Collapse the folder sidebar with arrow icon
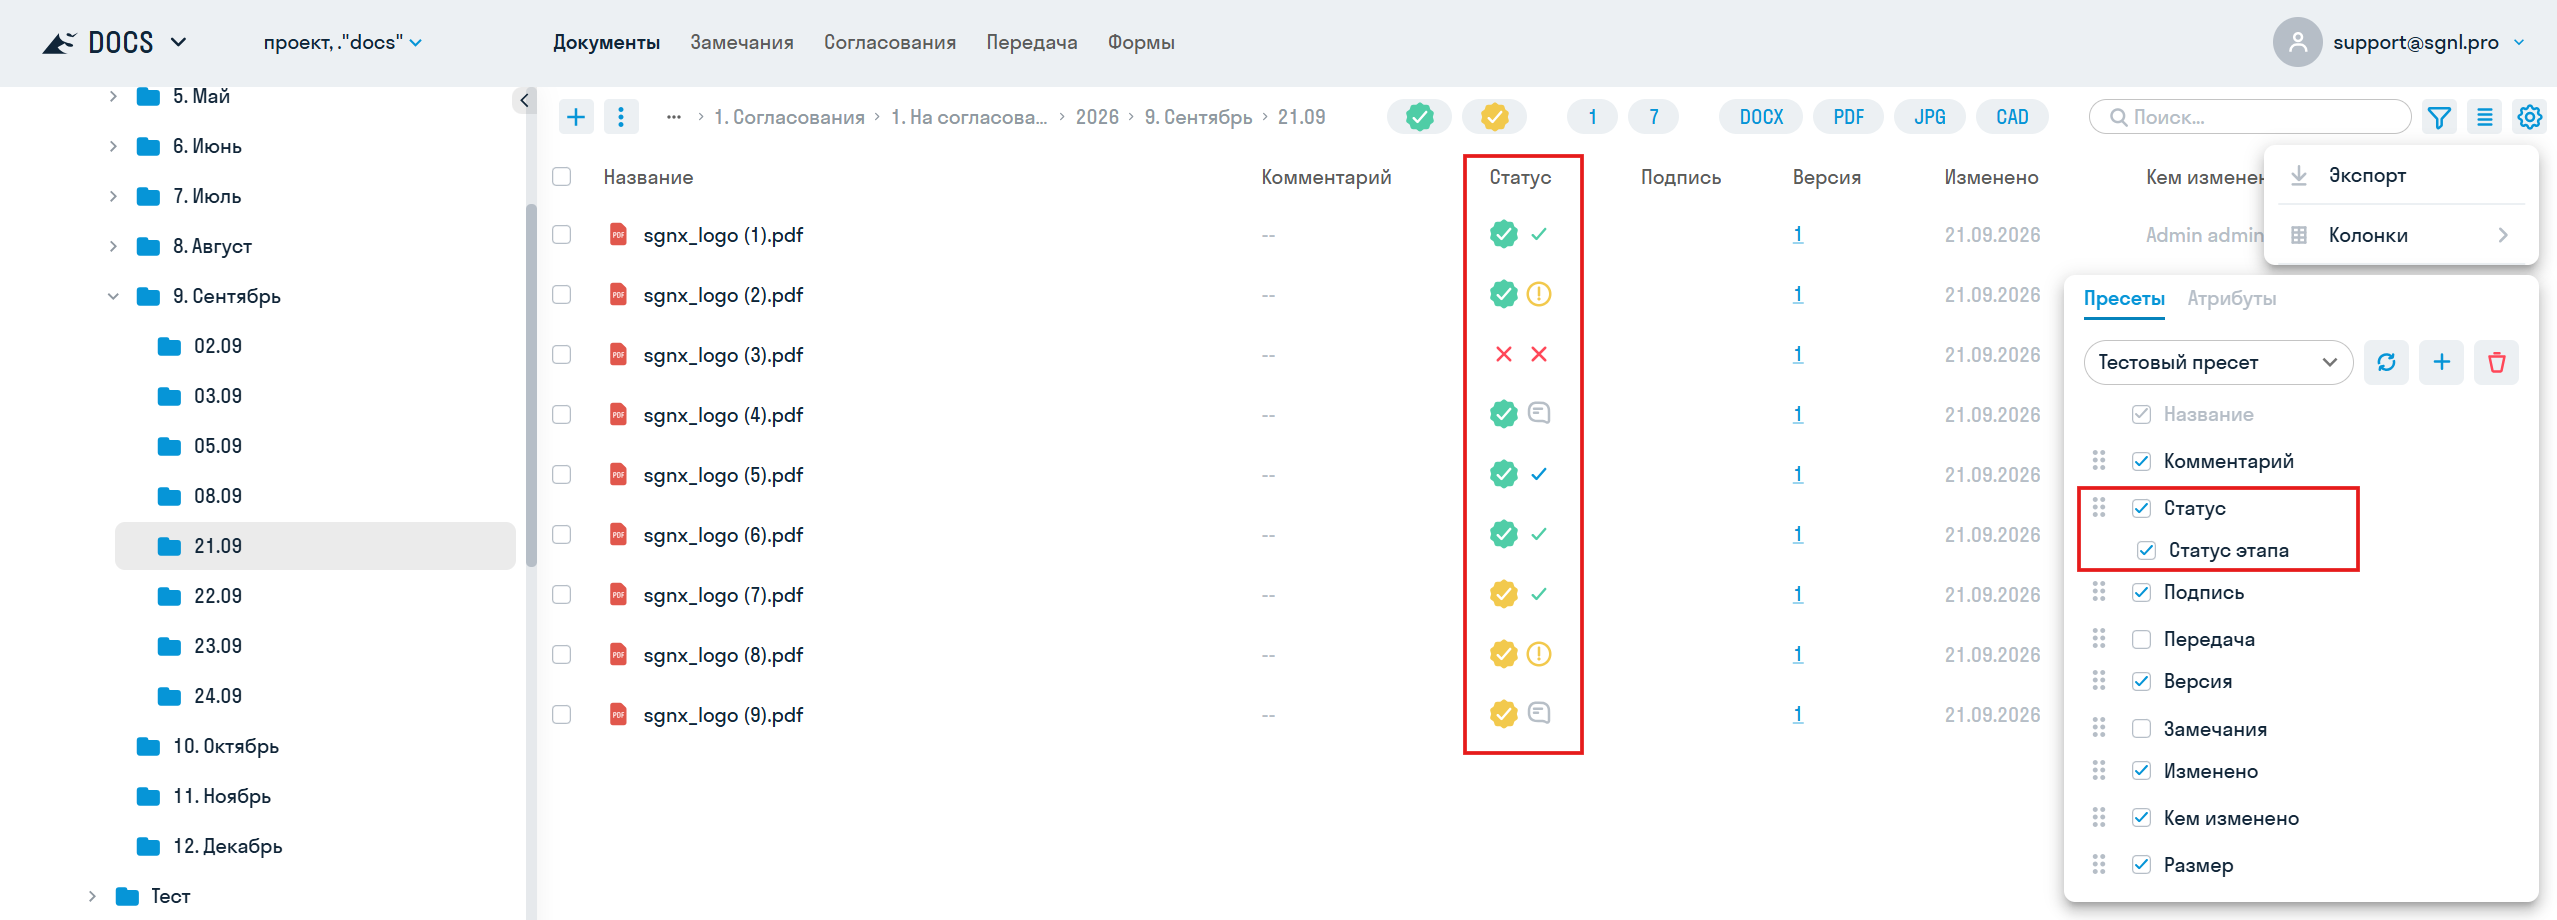Screen dimensions: 2557x920 pyautogui.click(x=524, y=100)
